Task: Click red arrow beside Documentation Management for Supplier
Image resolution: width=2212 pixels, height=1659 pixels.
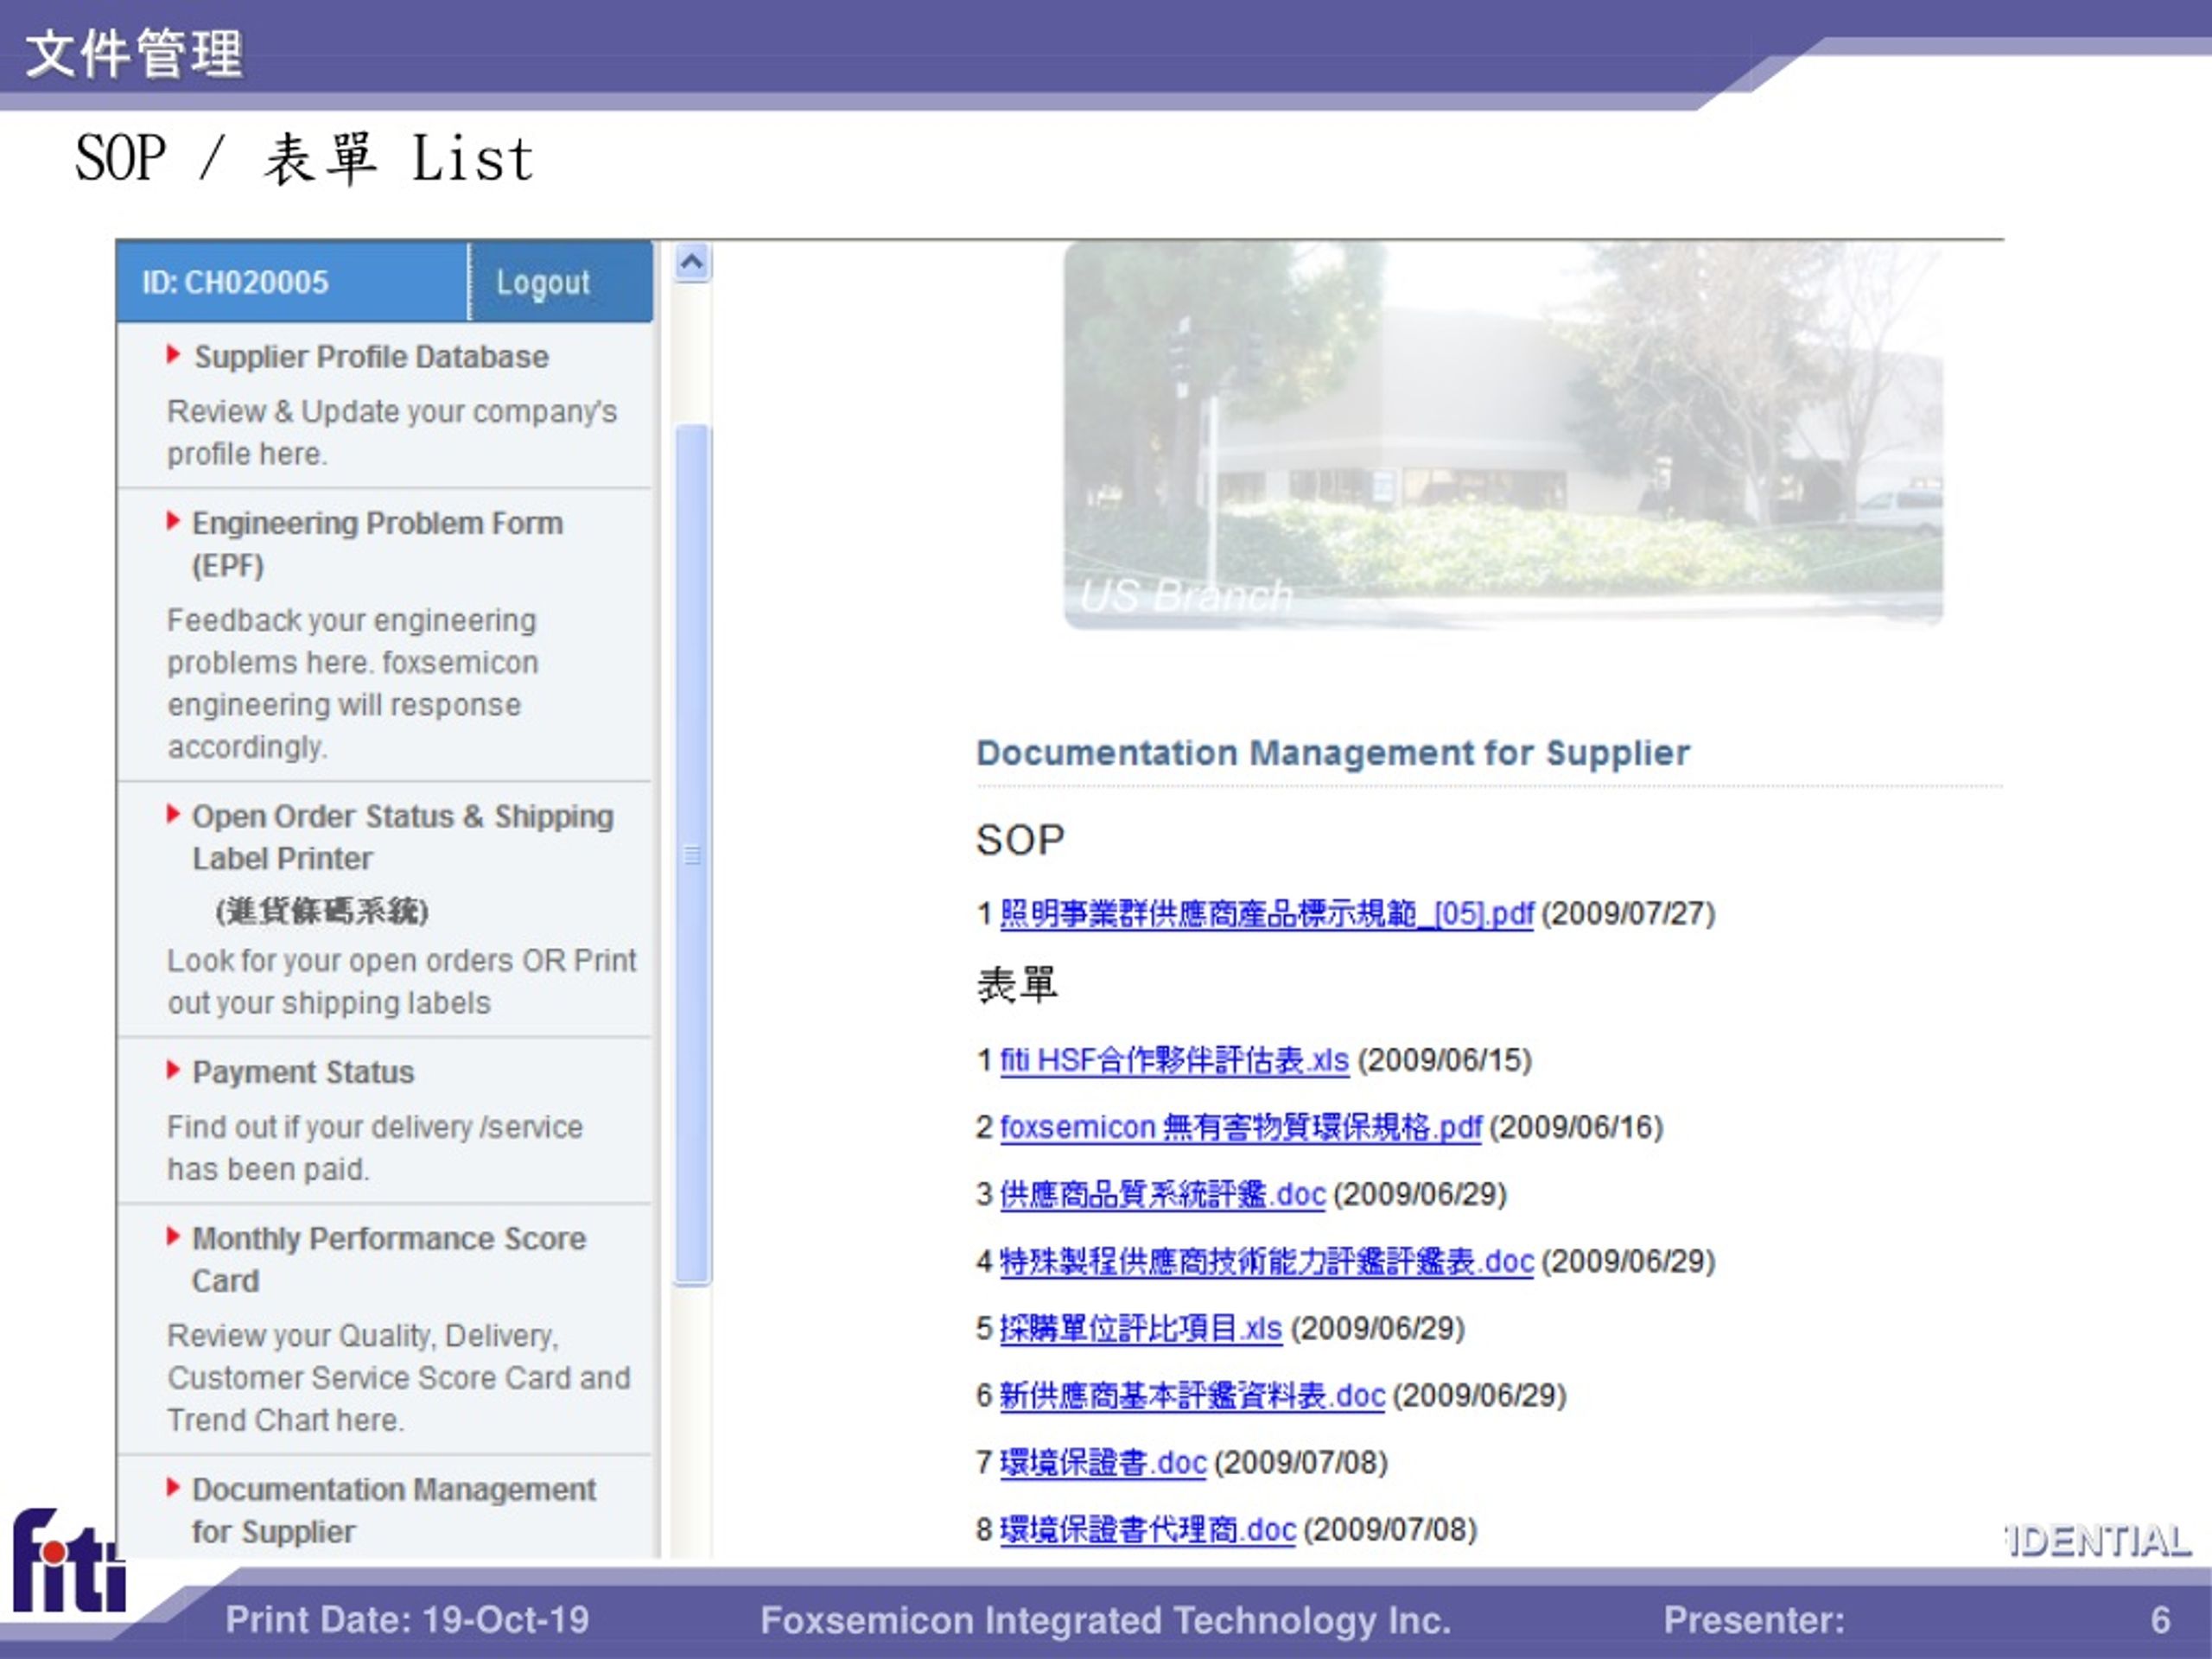Action: pyautogui.click(x=174, y=1486)
